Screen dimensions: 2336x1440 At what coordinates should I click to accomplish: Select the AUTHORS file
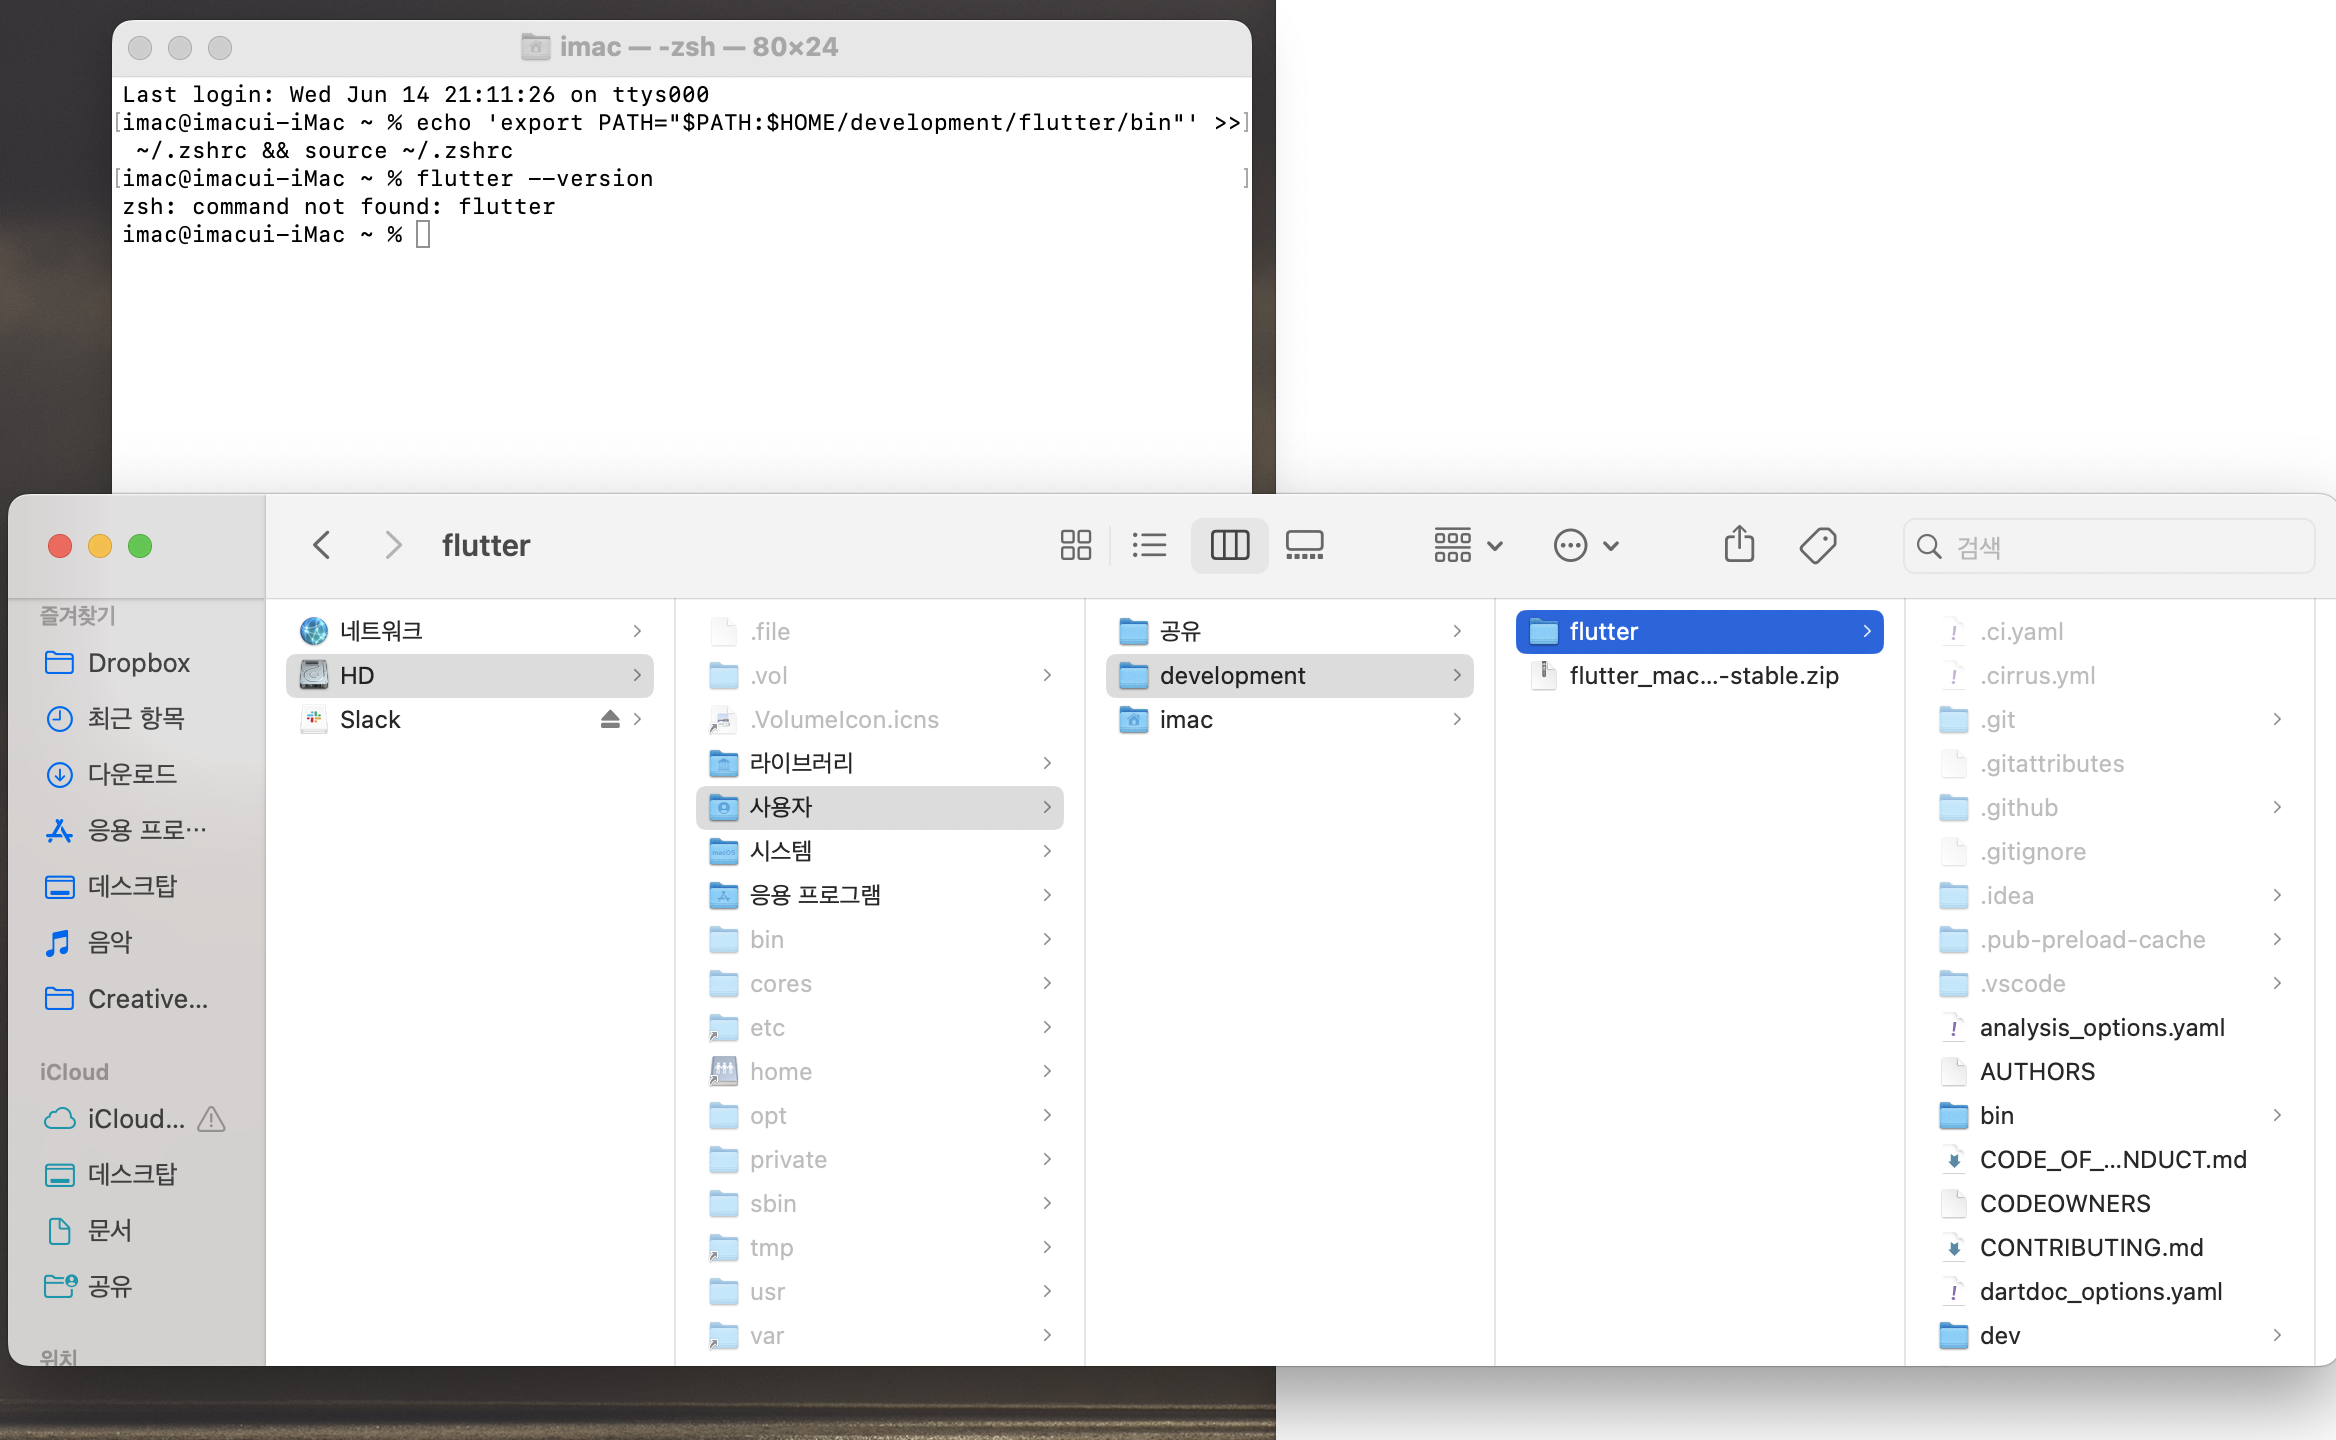2110,1071
